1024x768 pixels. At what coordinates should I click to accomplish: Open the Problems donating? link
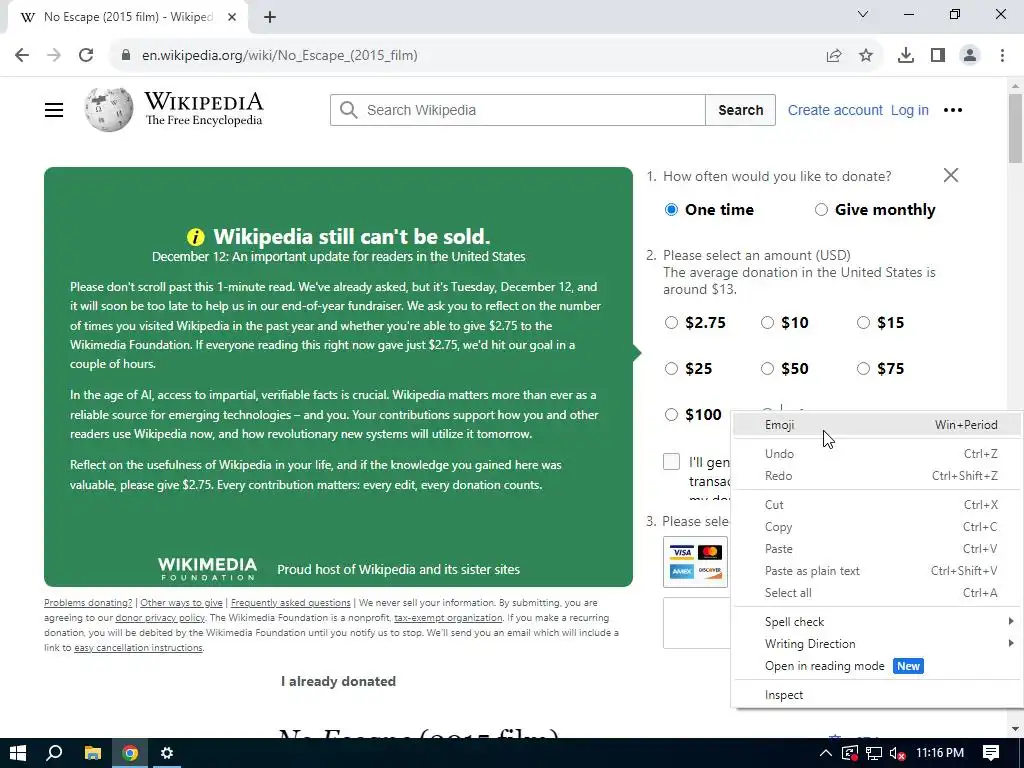(88, 603)
